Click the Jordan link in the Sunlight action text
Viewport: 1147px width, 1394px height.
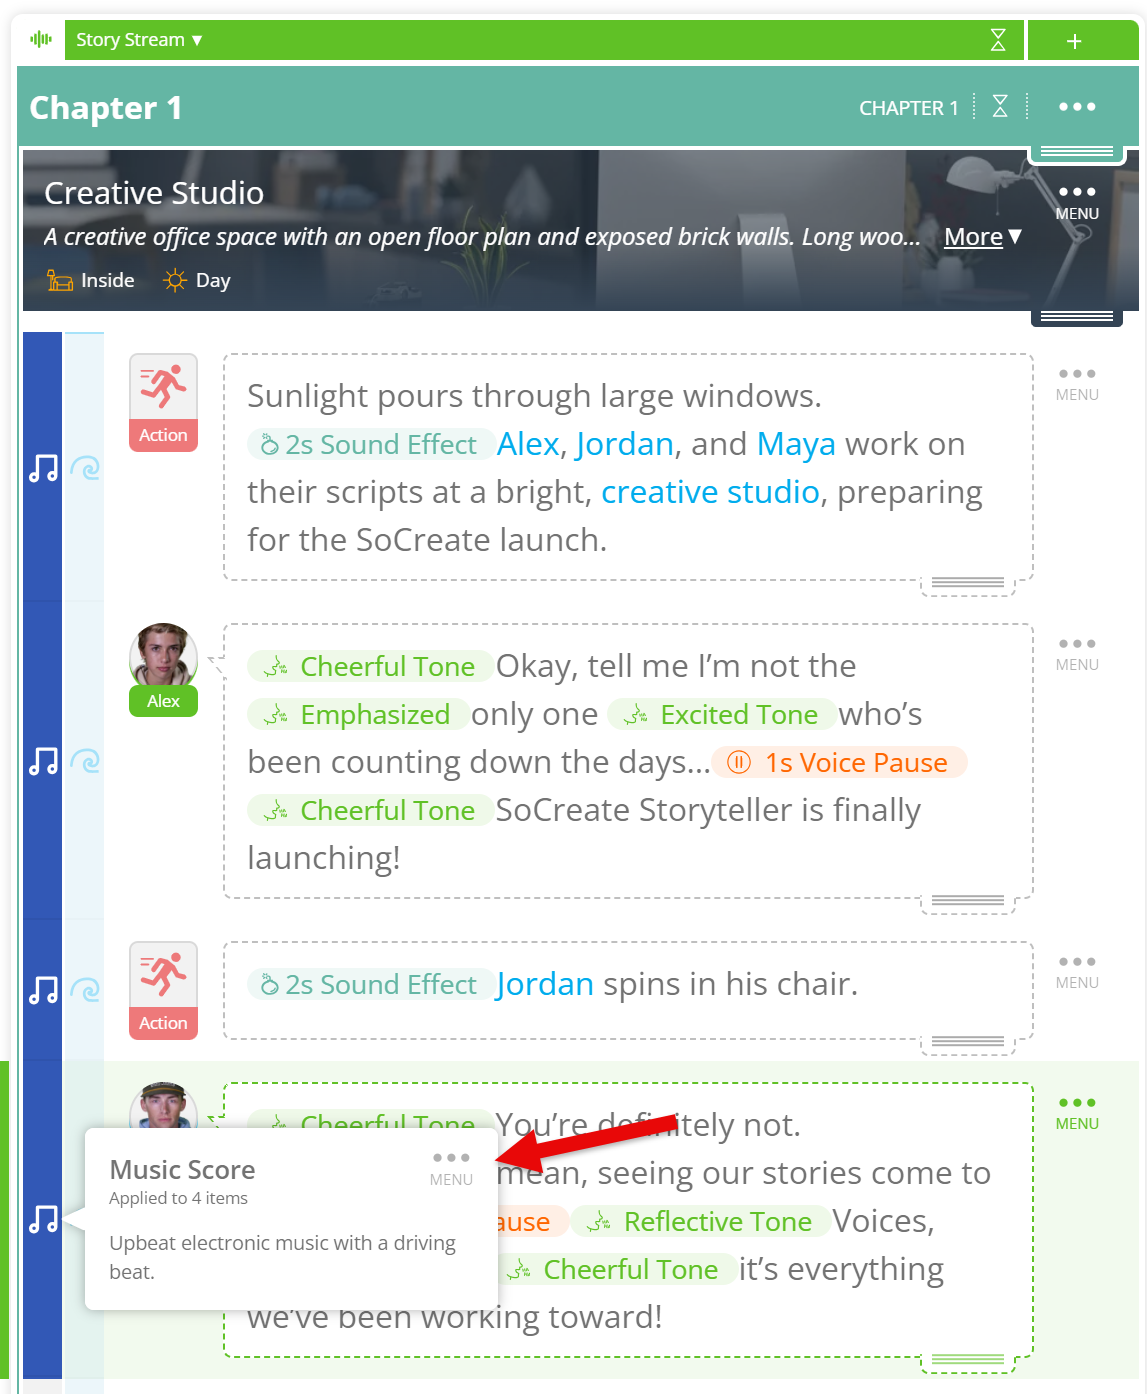[624, 444]
